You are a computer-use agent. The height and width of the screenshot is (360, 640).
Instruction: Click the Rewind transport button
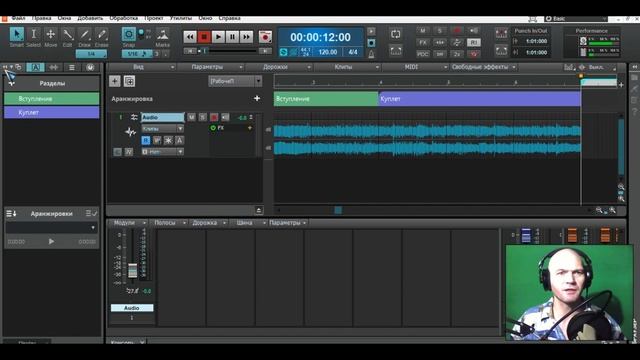click(190, 37)
